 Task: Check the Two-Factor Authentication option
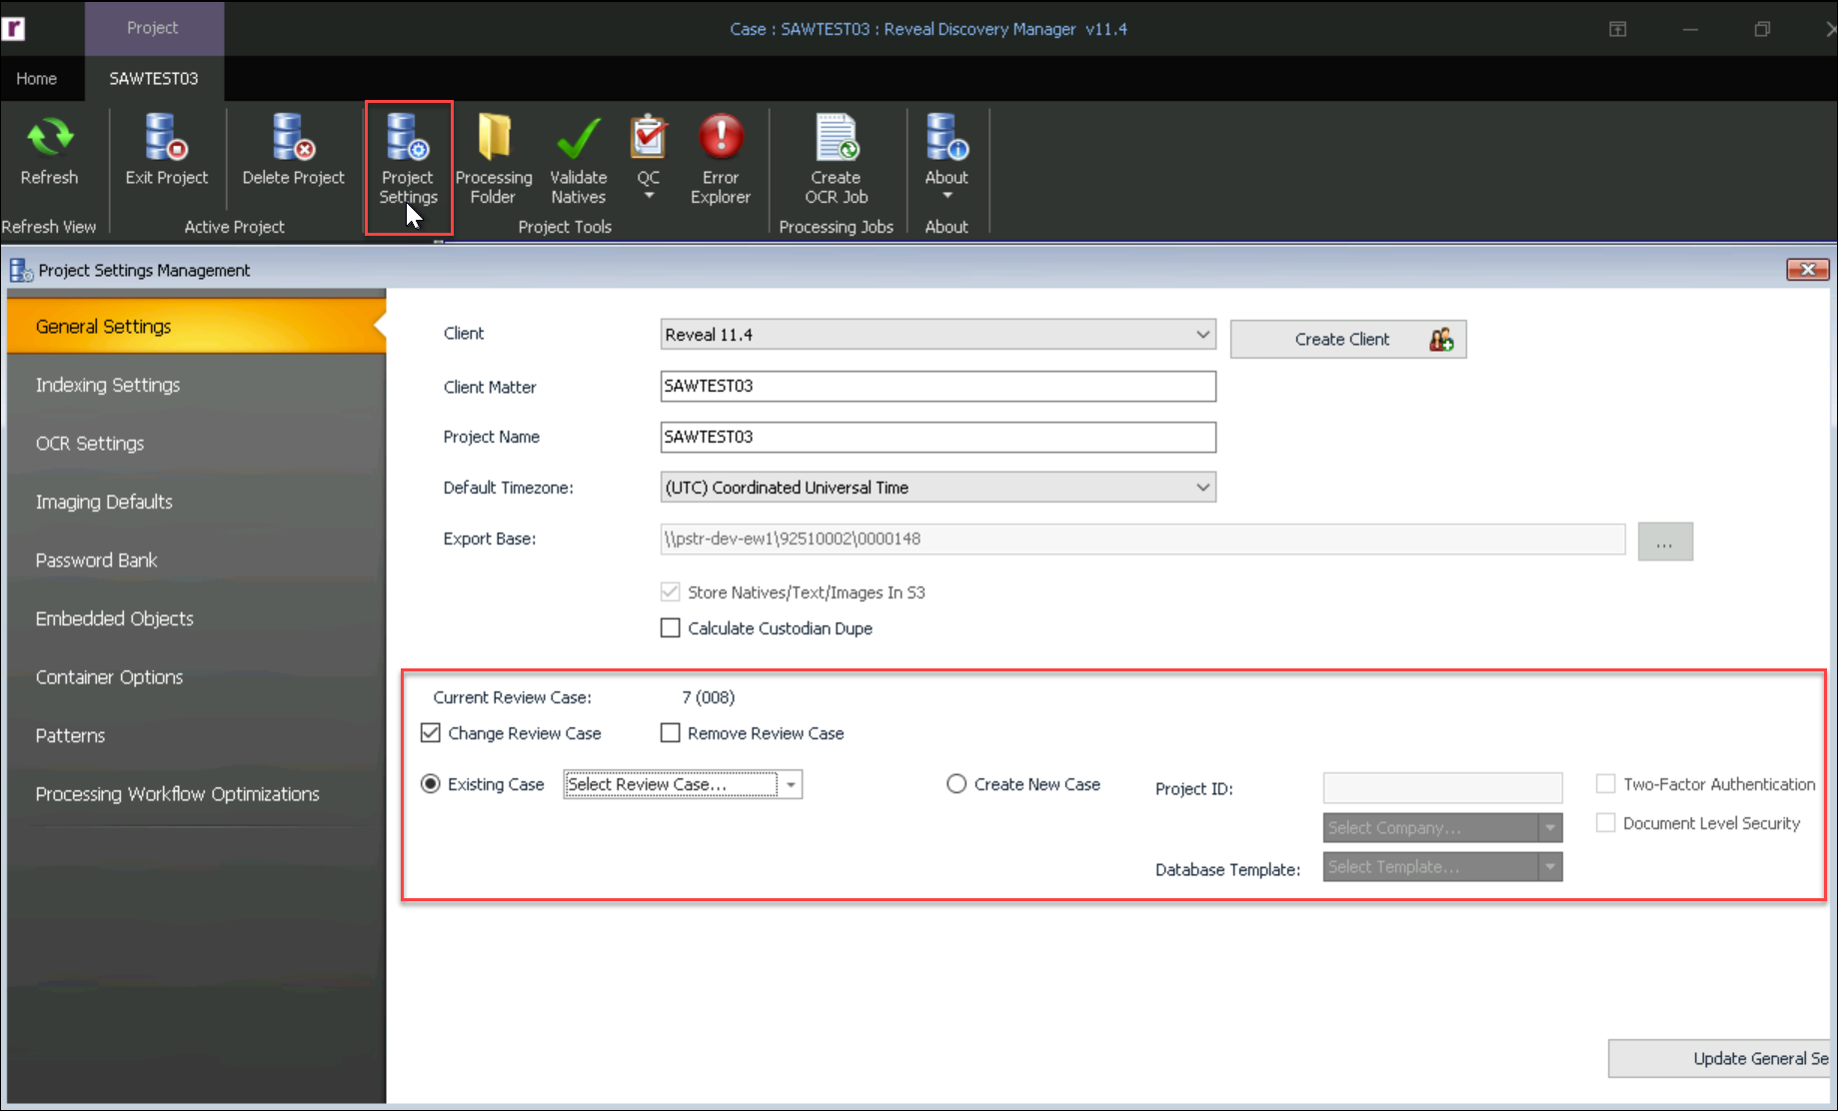[x=1605, y=784]
